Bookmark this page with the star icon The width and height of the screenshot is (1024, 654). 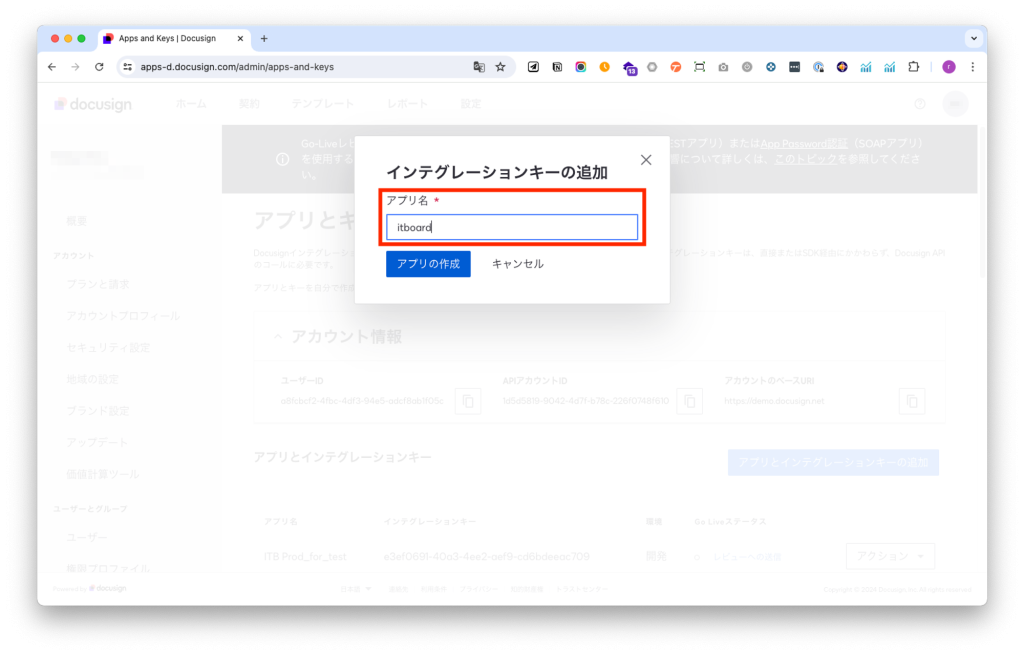point(500,67)
